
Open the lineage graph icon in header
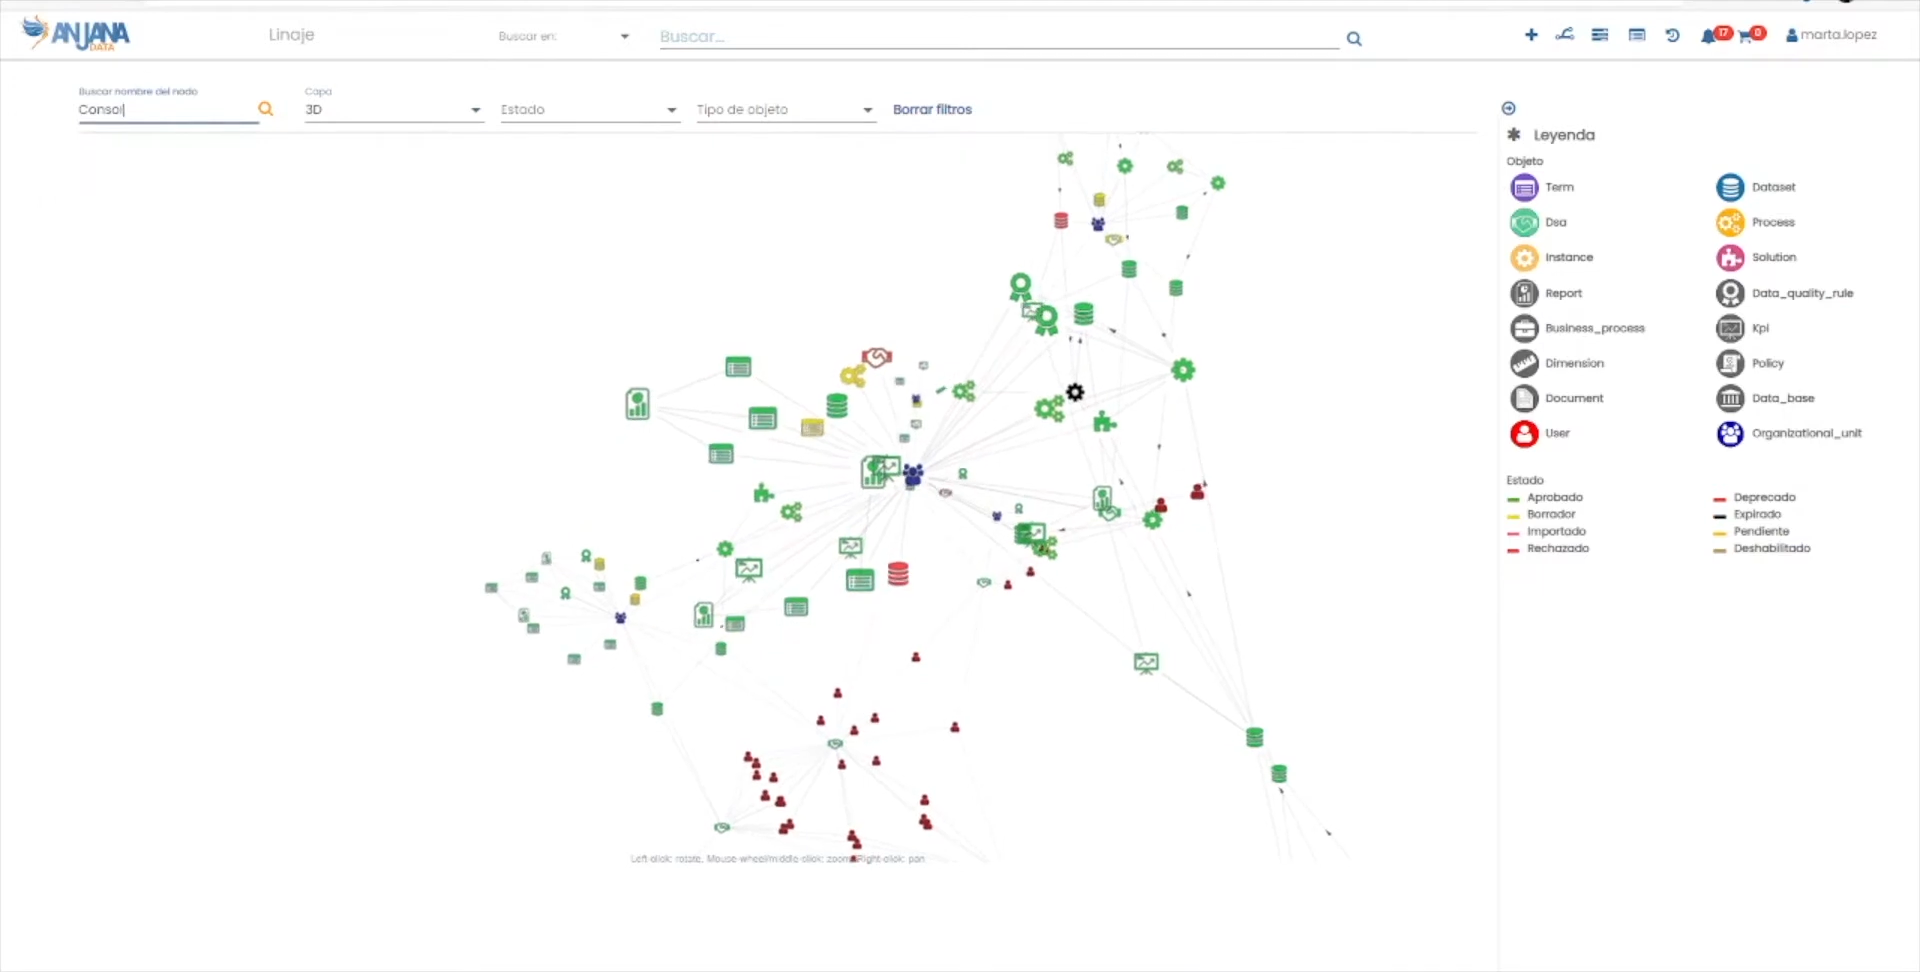click(1565, 35)
